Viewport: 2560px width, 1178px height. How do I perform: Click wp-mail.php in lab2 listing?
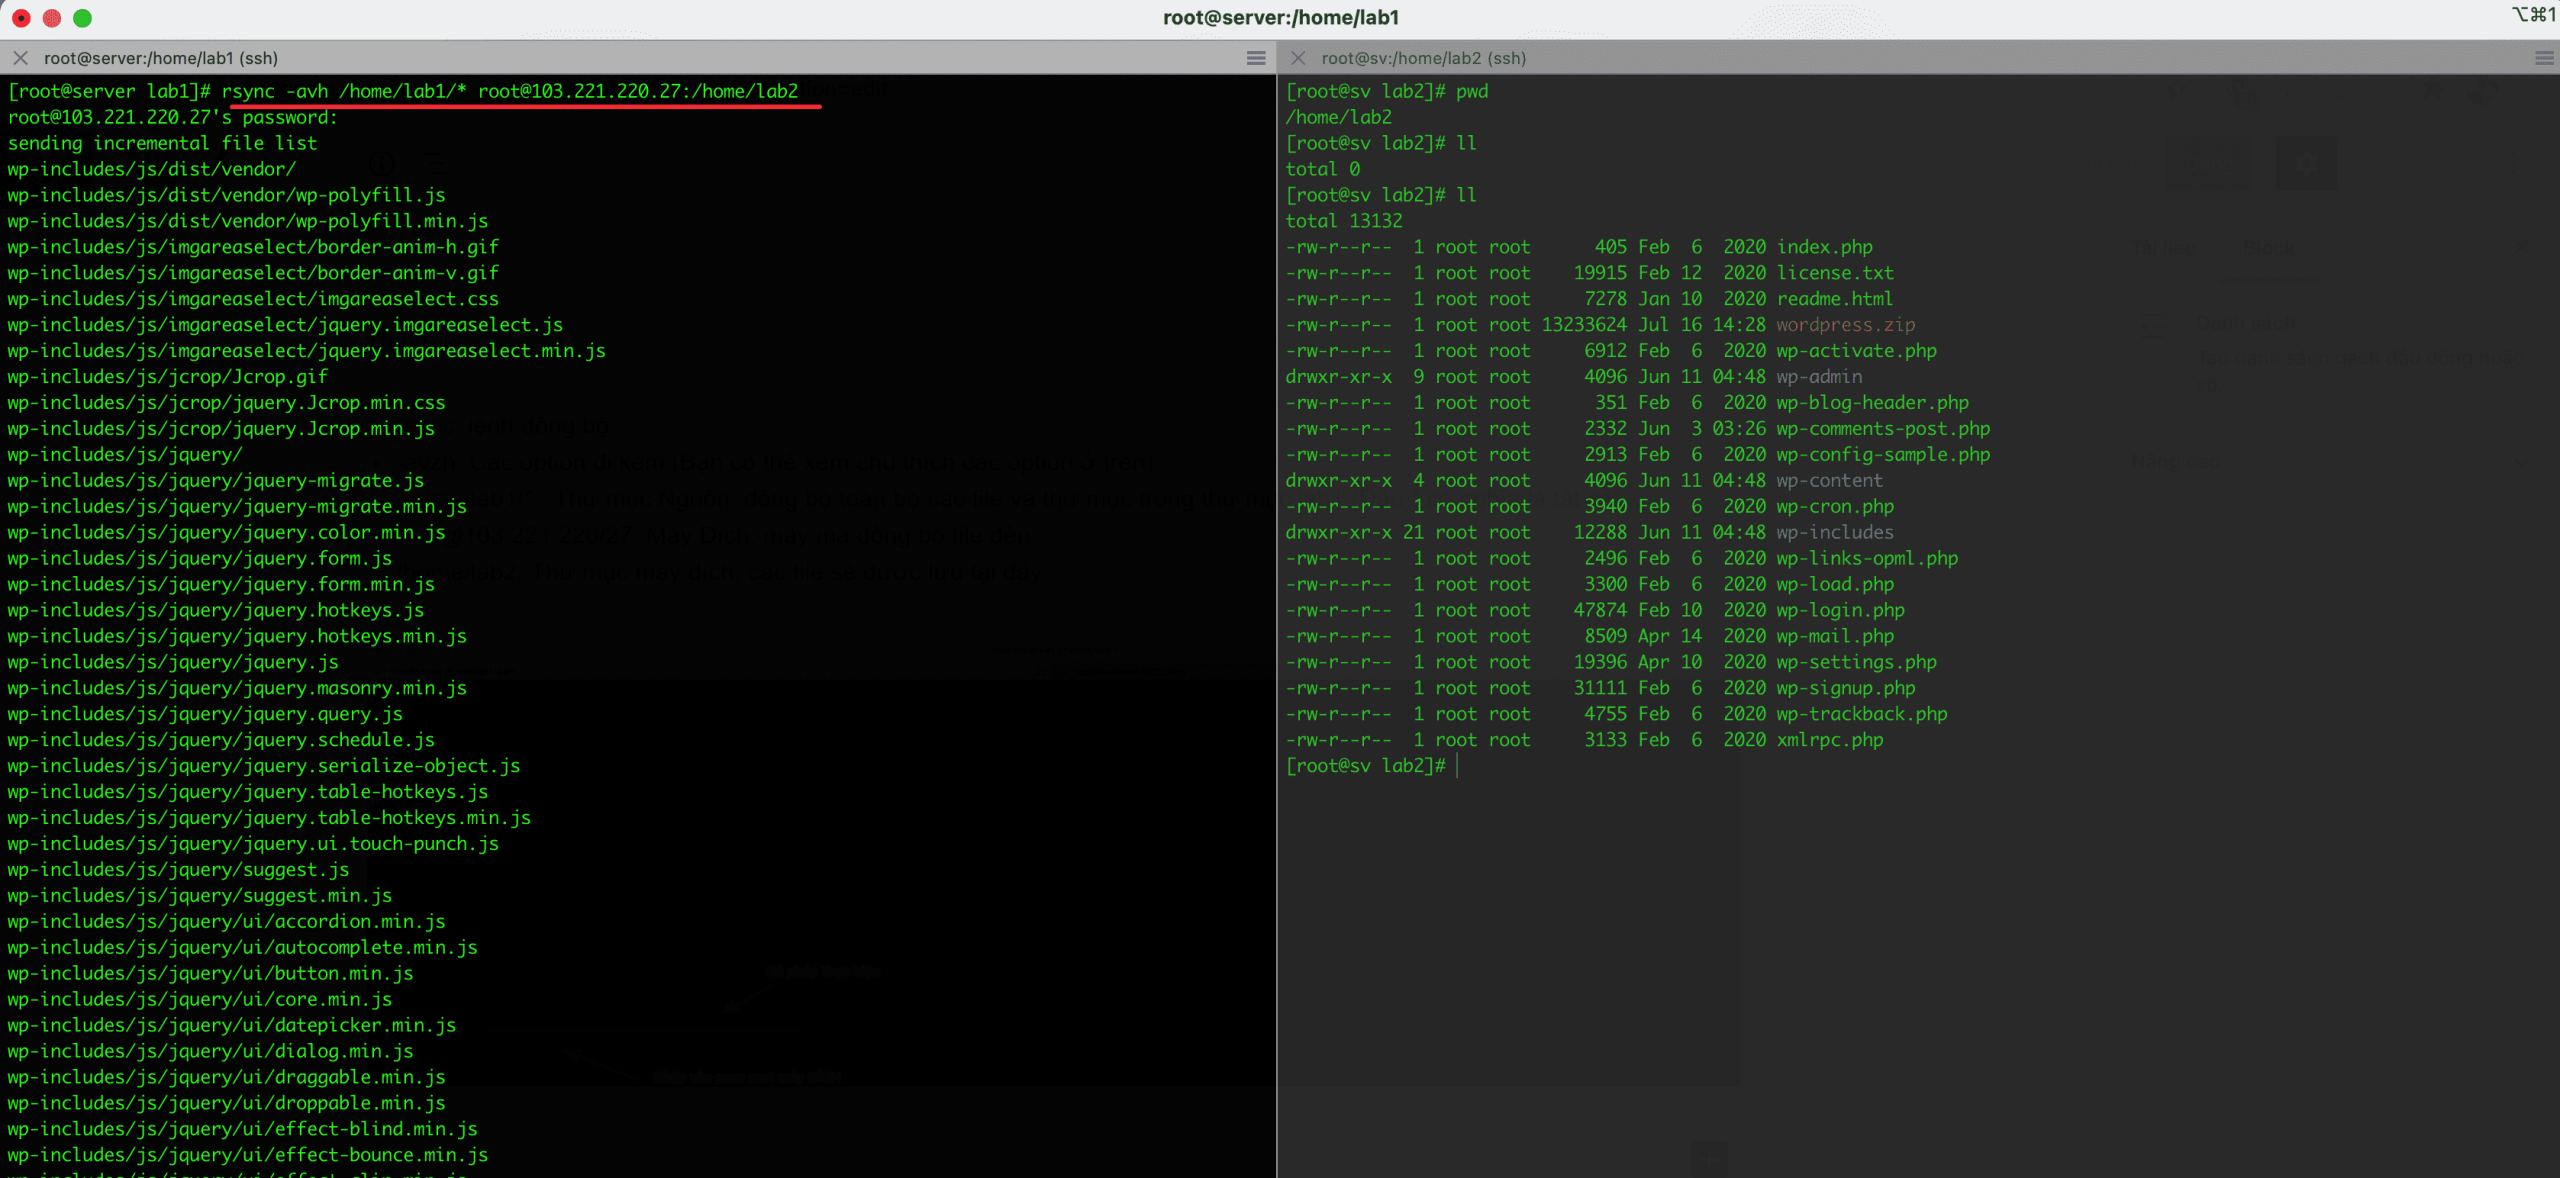pos(1836,637)
